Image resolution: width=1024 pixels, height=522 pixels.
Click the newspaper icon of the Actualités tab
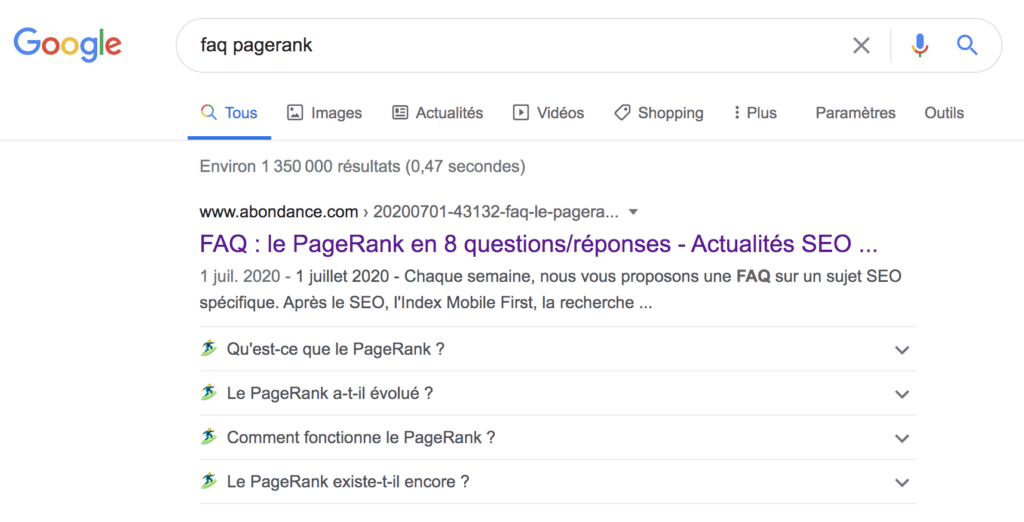point(400,112)
